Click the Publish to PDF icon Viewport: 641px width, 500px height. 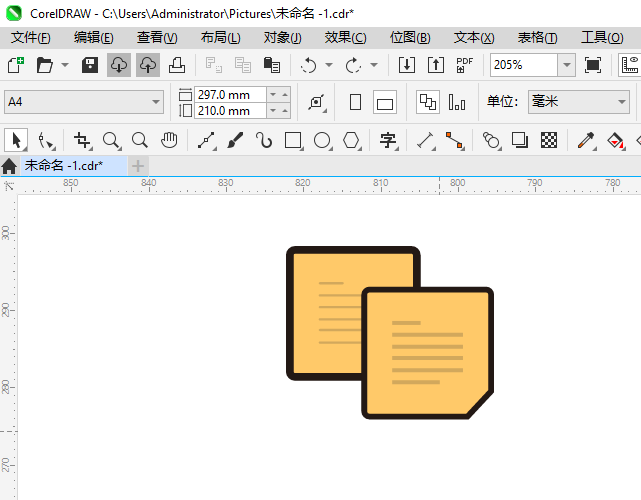464,65
